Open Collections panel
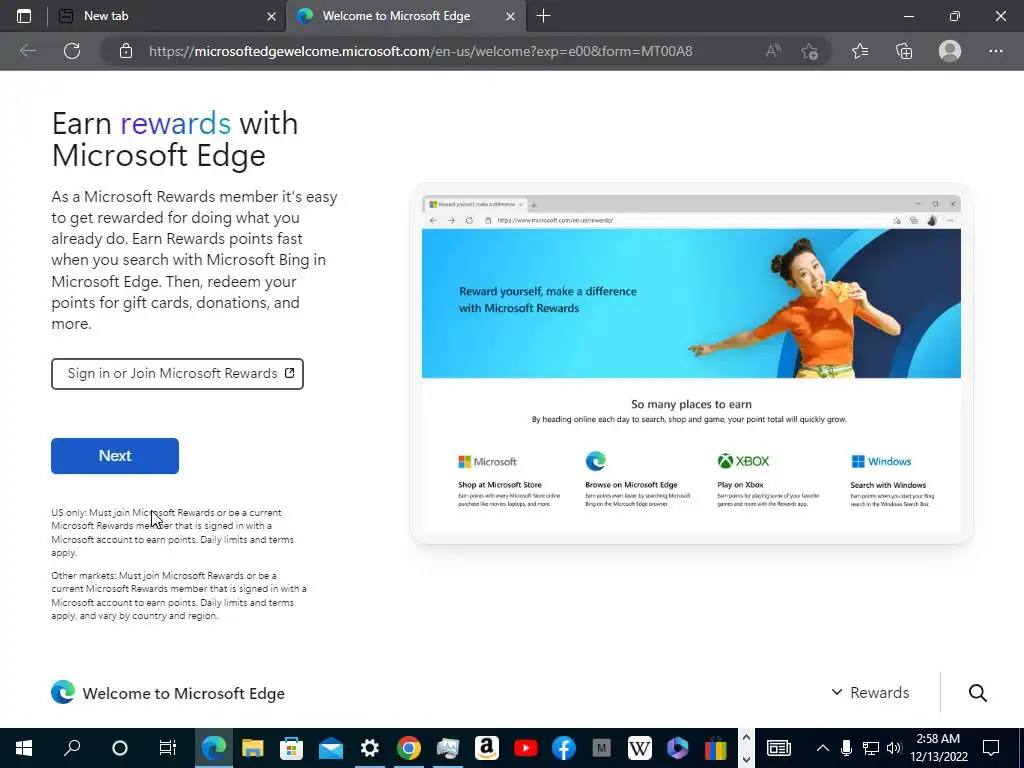This screenshot has height=768, width=1024. 904,51
